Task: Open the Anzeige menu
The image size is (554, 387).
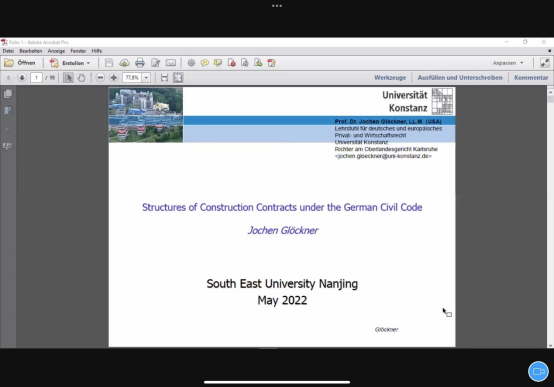Action: [x=56, y=51]
